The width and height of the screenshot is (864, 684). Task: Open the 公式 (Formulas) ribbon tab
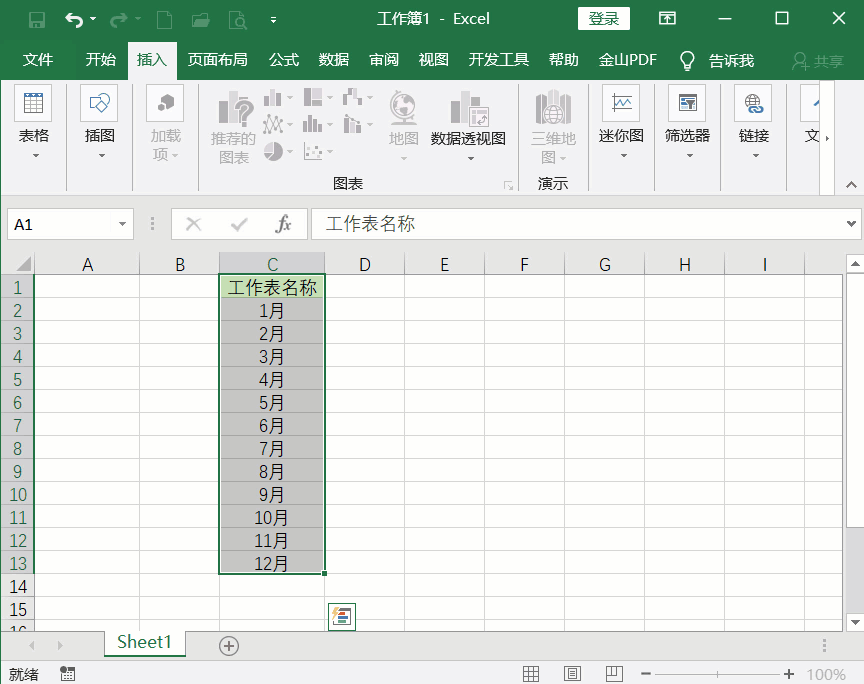284,60
